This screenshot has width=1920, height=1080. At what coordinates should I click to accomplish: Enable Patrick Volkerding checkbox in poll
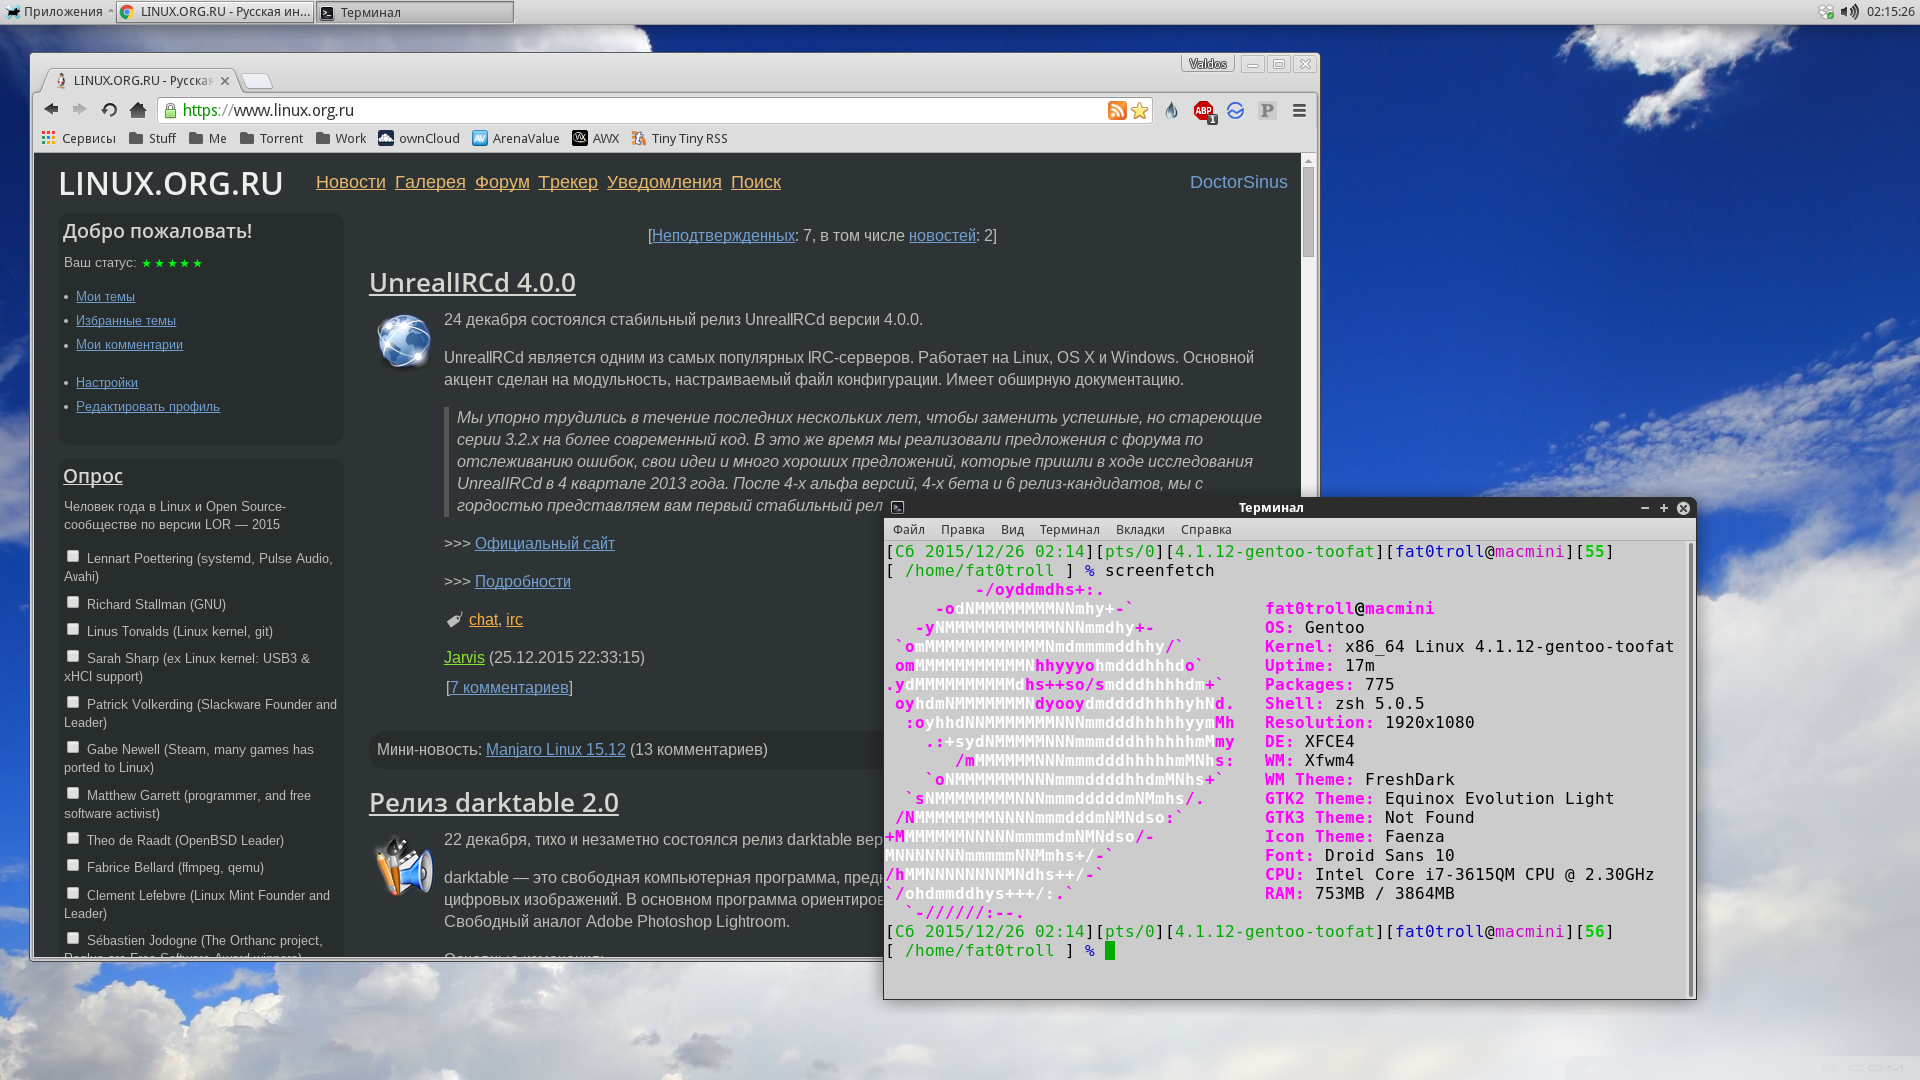click(x=73, y=700)
